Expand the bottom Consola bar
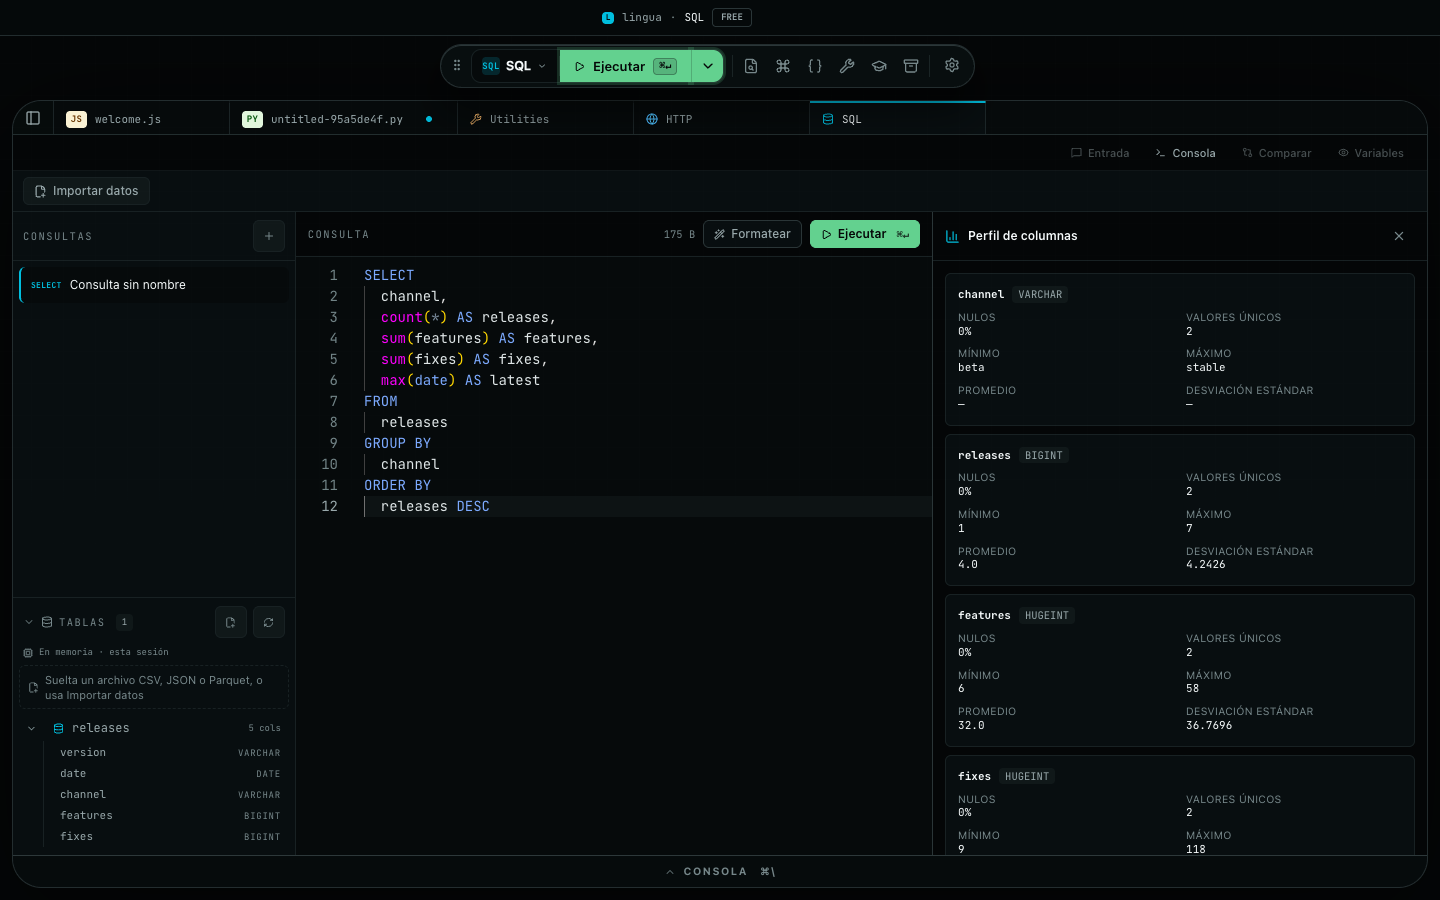 point(720,871)
